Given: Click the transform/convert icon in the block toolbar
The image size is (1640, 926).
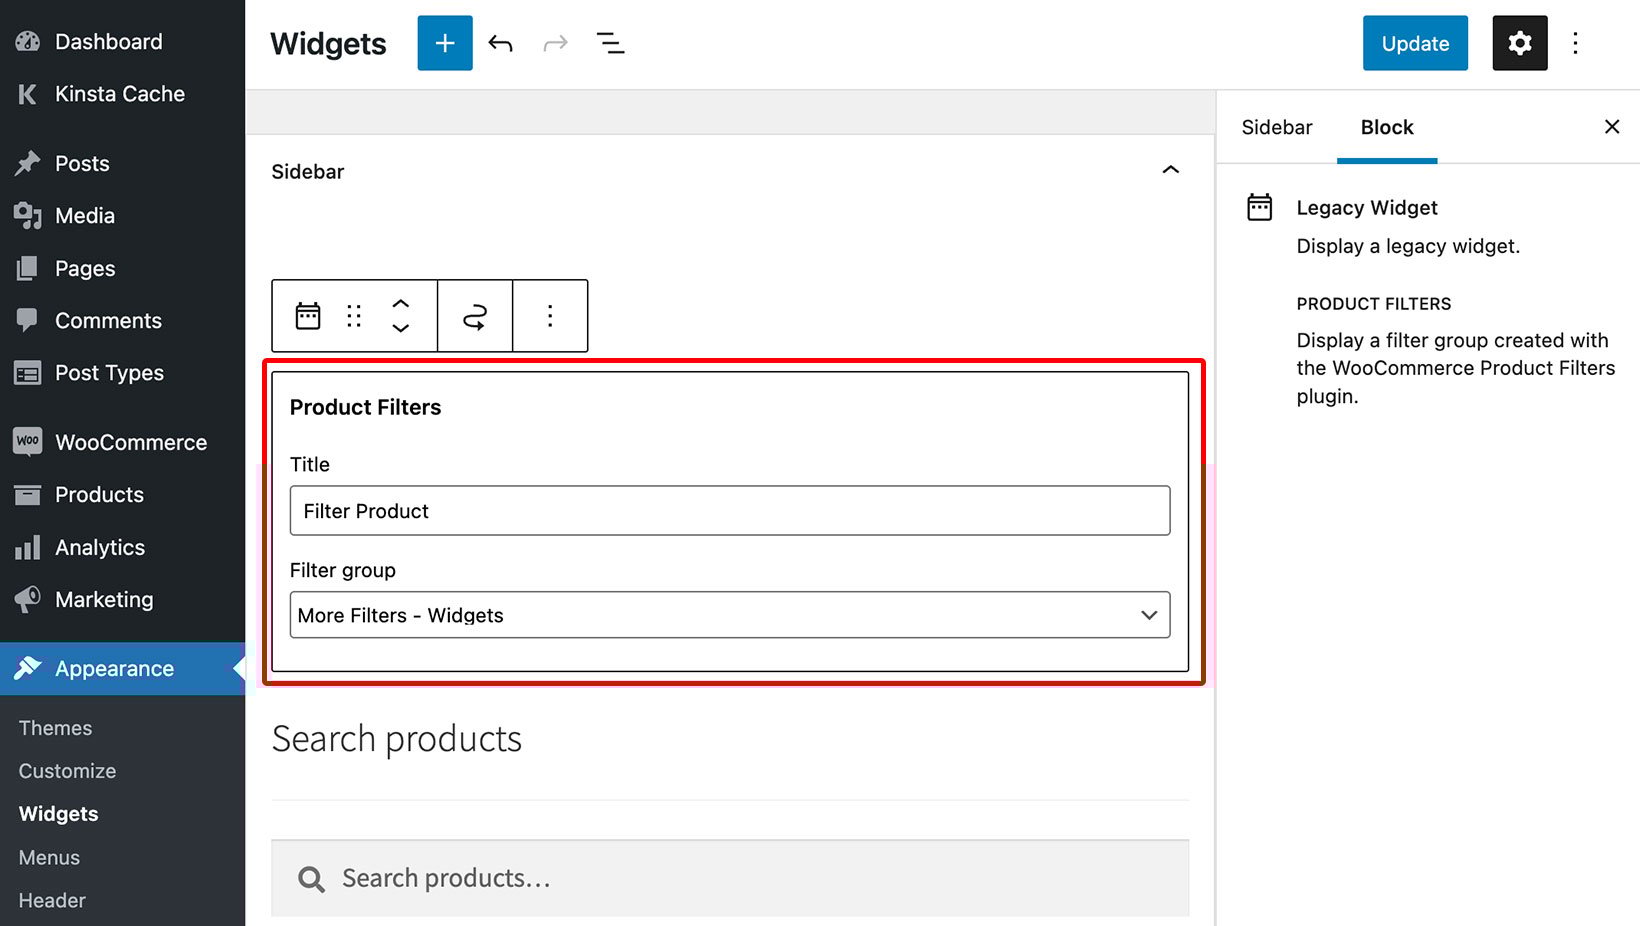Looking at the screenshot, I should [475, 315].
